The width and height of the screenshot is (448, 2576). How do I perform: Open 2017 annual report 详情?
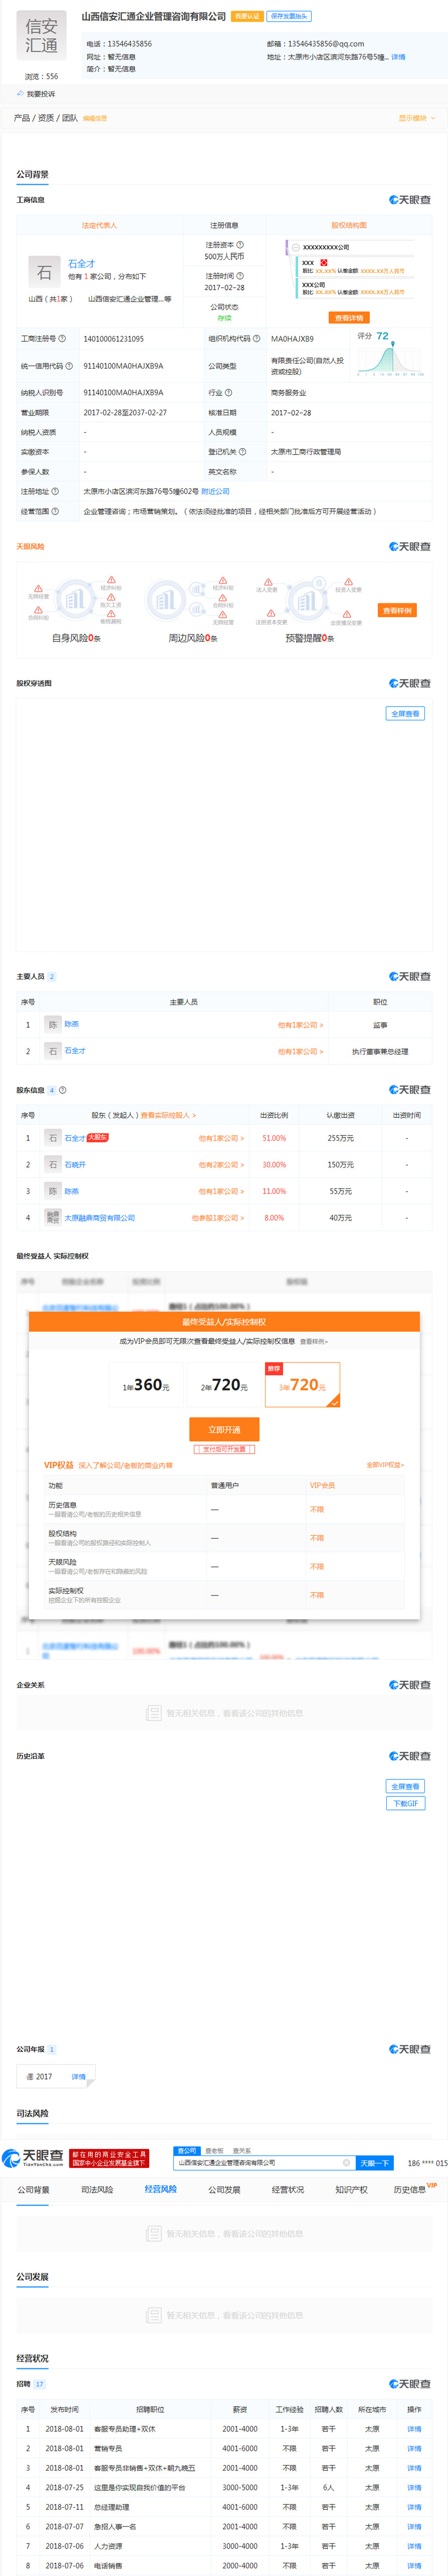click(78, 2077)
